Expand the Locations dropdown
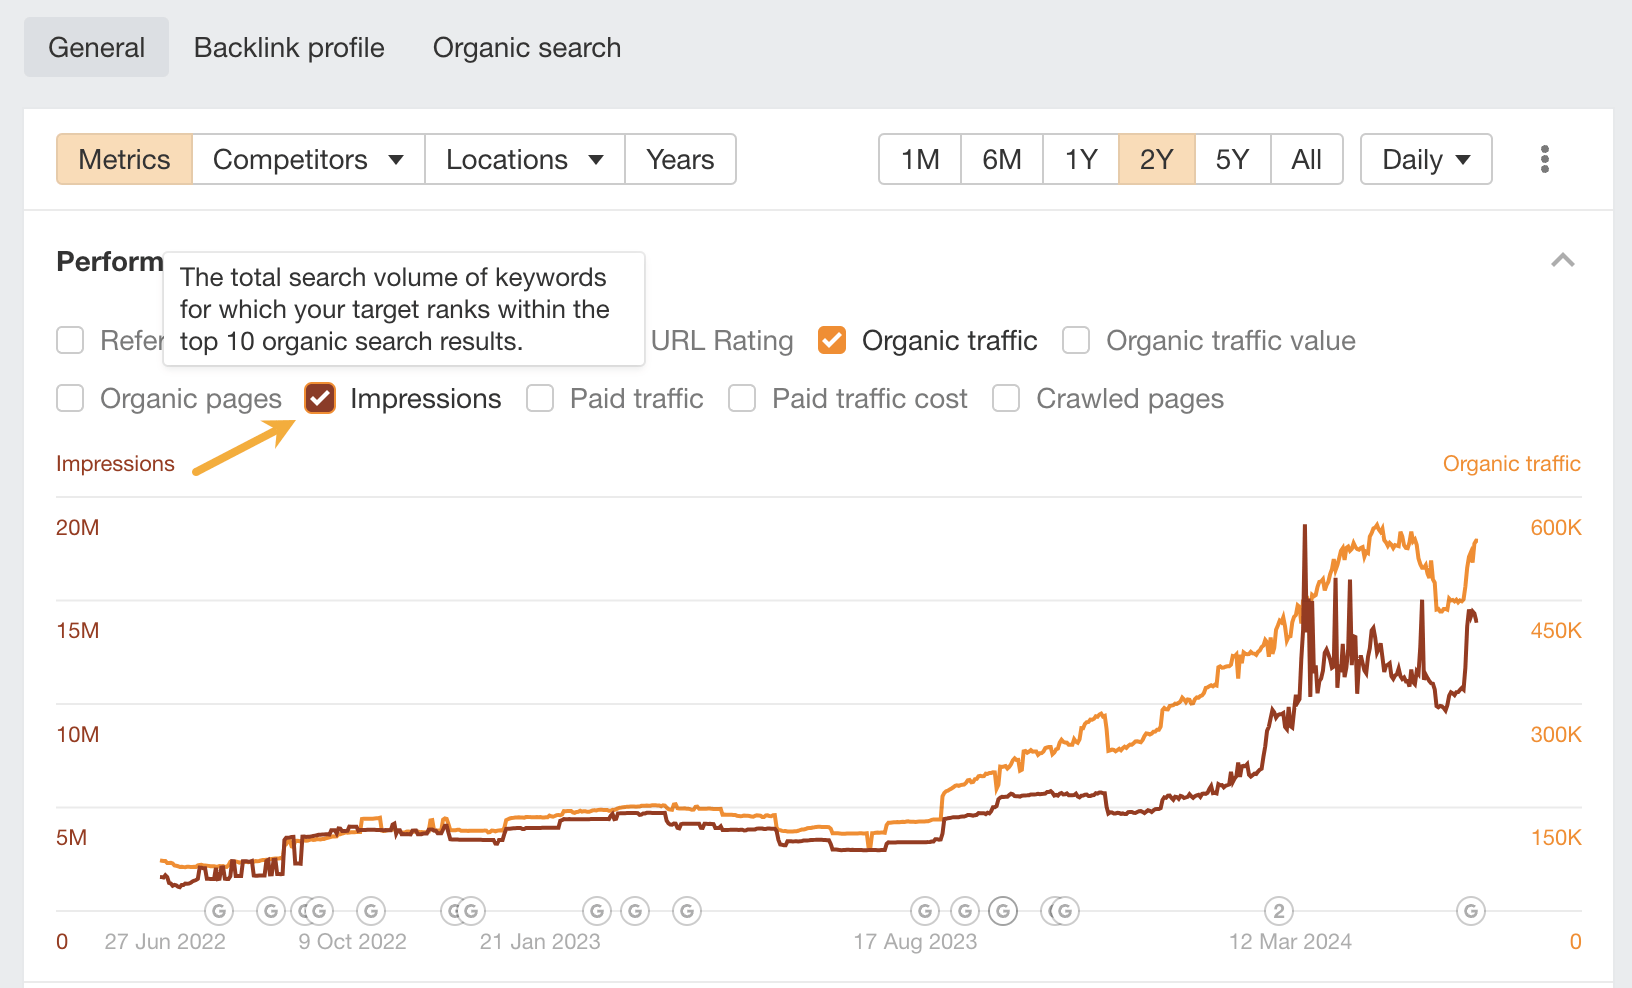Viewport: 1632px width, 988px height. 525,159
